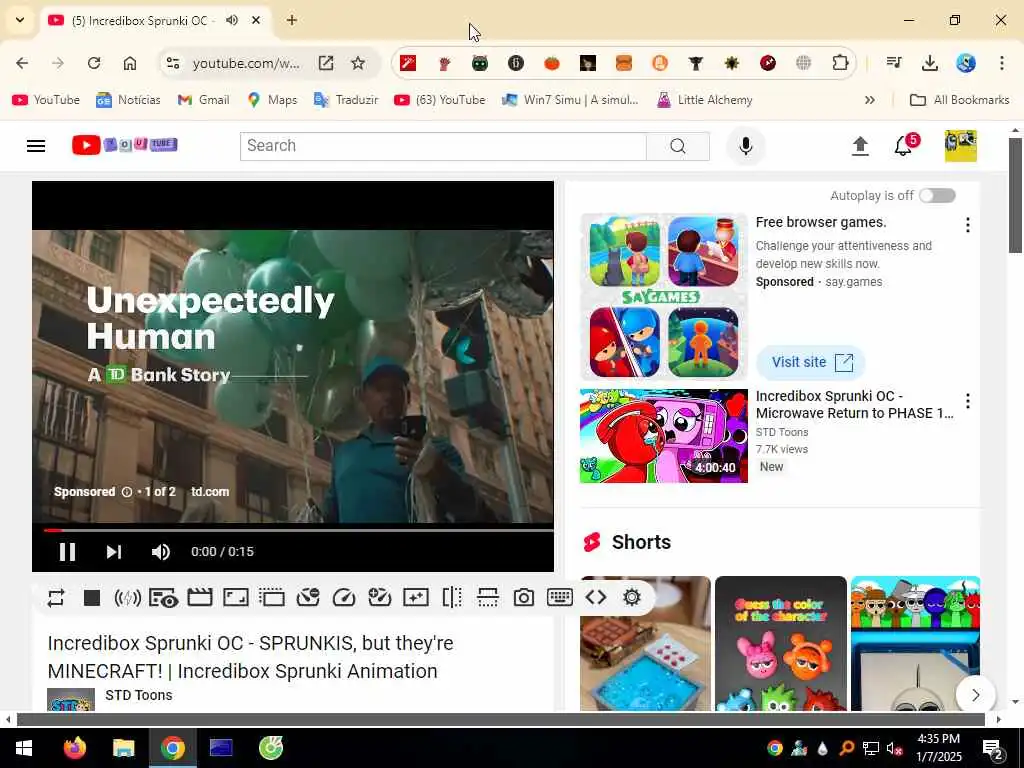Click the ad info icon next to Sponsored
The height and width of the screenshot is (768, 1024).
(x=127, y=492)
